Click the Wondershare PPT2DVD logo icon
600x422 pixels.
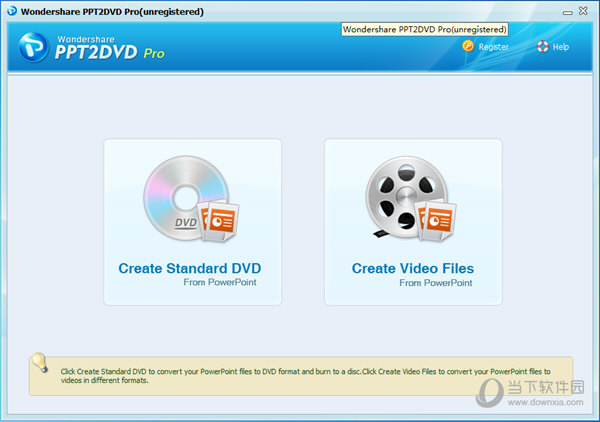[x=34, y=47]
